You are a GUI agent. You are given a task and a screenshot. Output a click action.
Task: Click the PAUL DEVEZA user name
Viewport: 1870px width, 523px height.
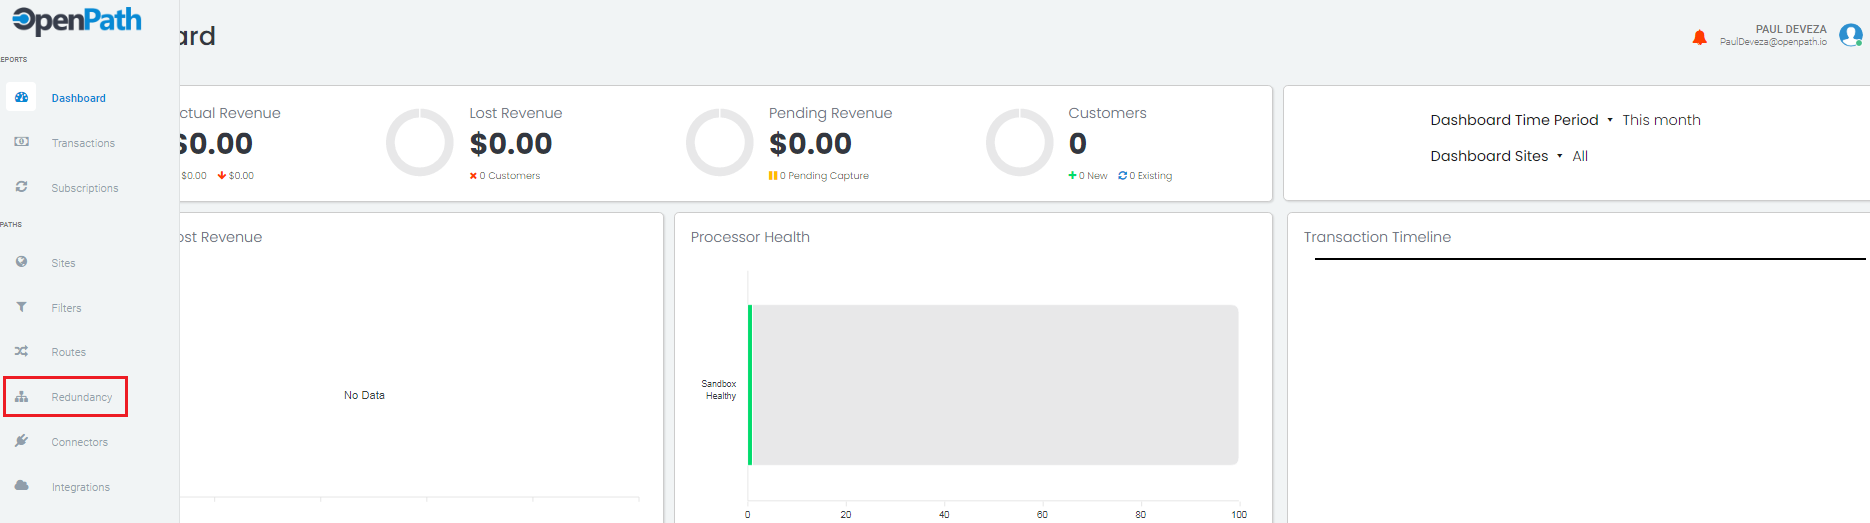pyautogui.click(x=1791, y=29)
